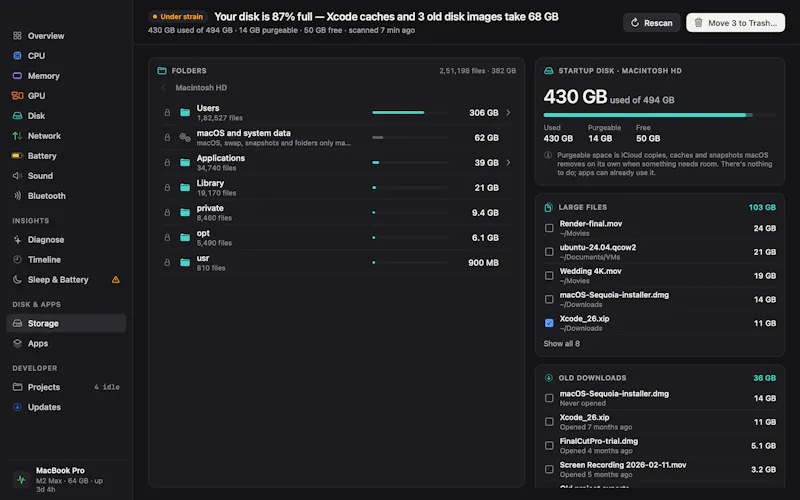
Task: Click the Network arrows icon
Action: (17, 136)
